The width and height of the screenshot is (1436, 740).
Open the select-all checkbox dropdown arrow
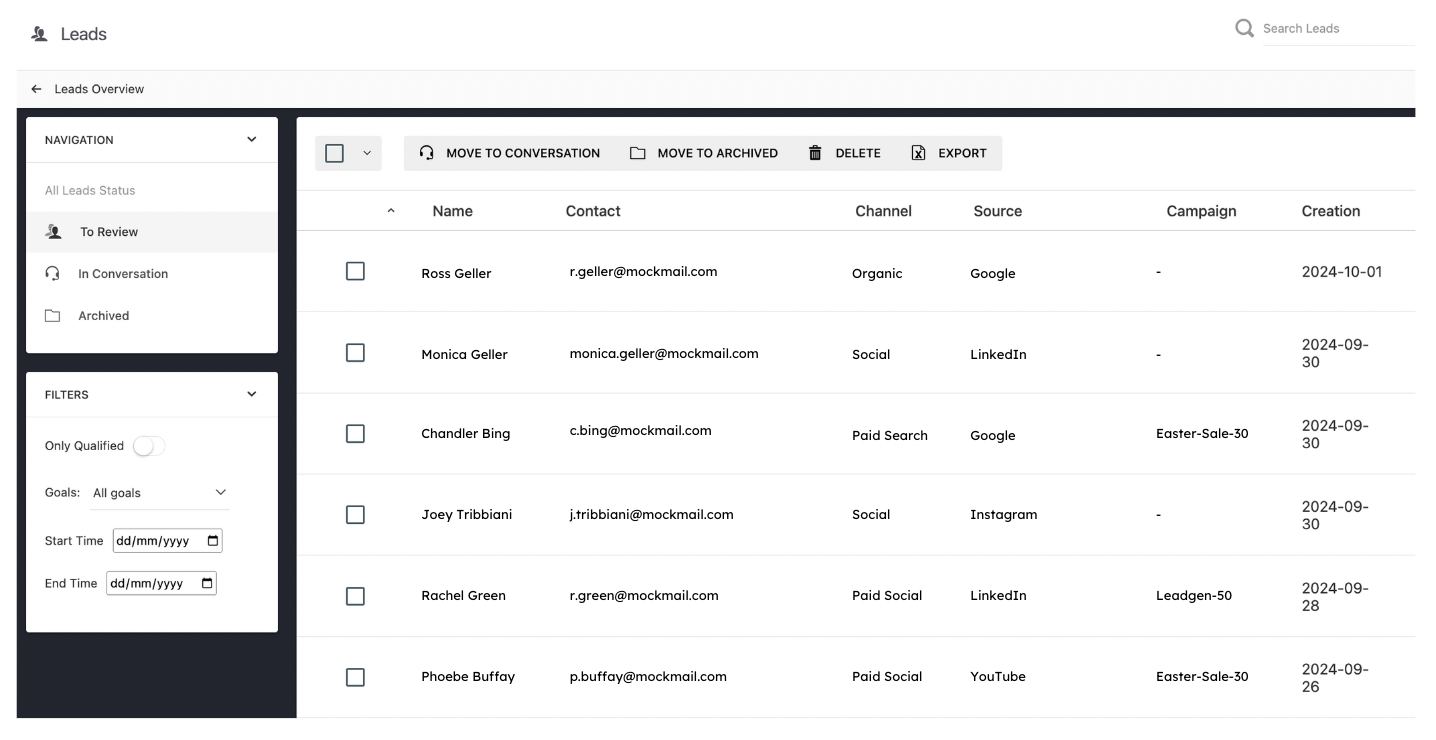(x=366, y=153)
